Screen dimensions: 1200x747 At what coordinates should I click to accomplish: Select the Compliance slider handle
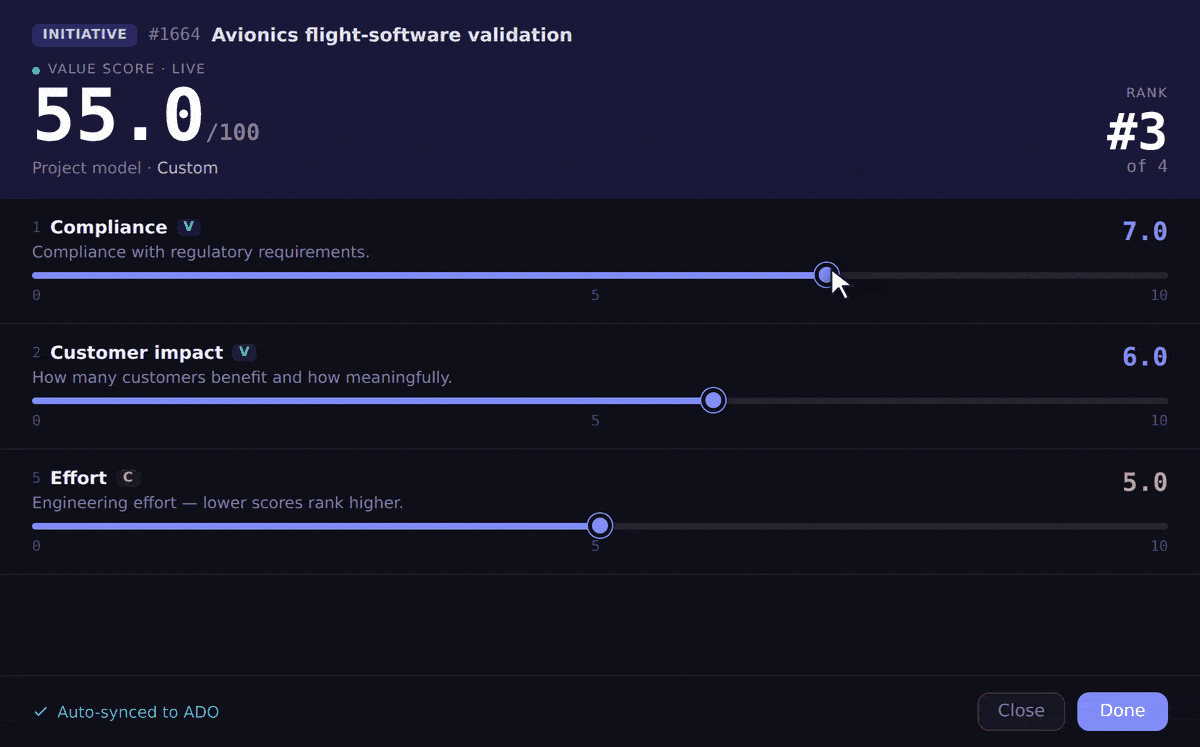[826, 275]
